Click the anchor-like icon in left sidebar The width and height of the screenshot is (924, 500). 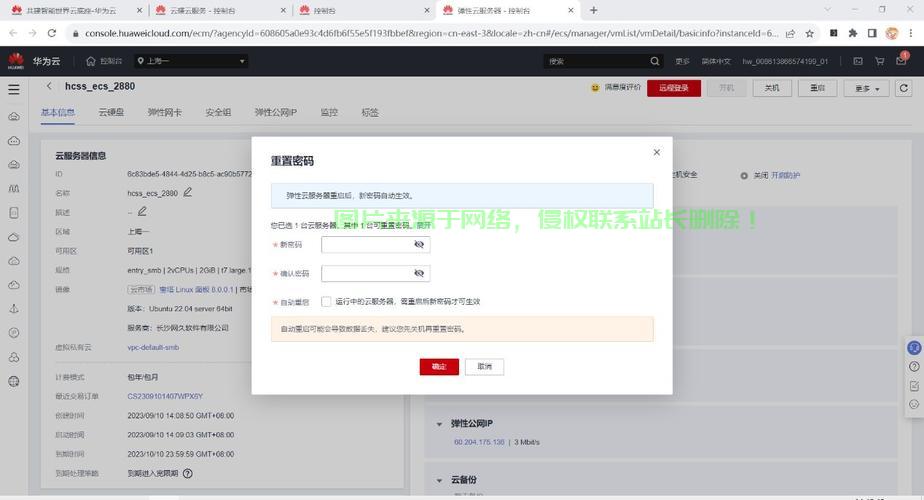14,309
